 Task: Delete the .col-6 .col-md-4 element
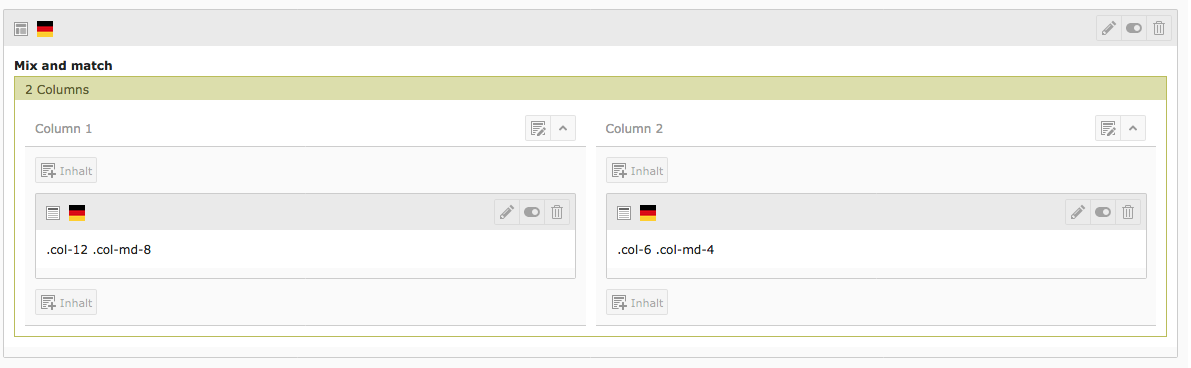[x=1128, y=212]
